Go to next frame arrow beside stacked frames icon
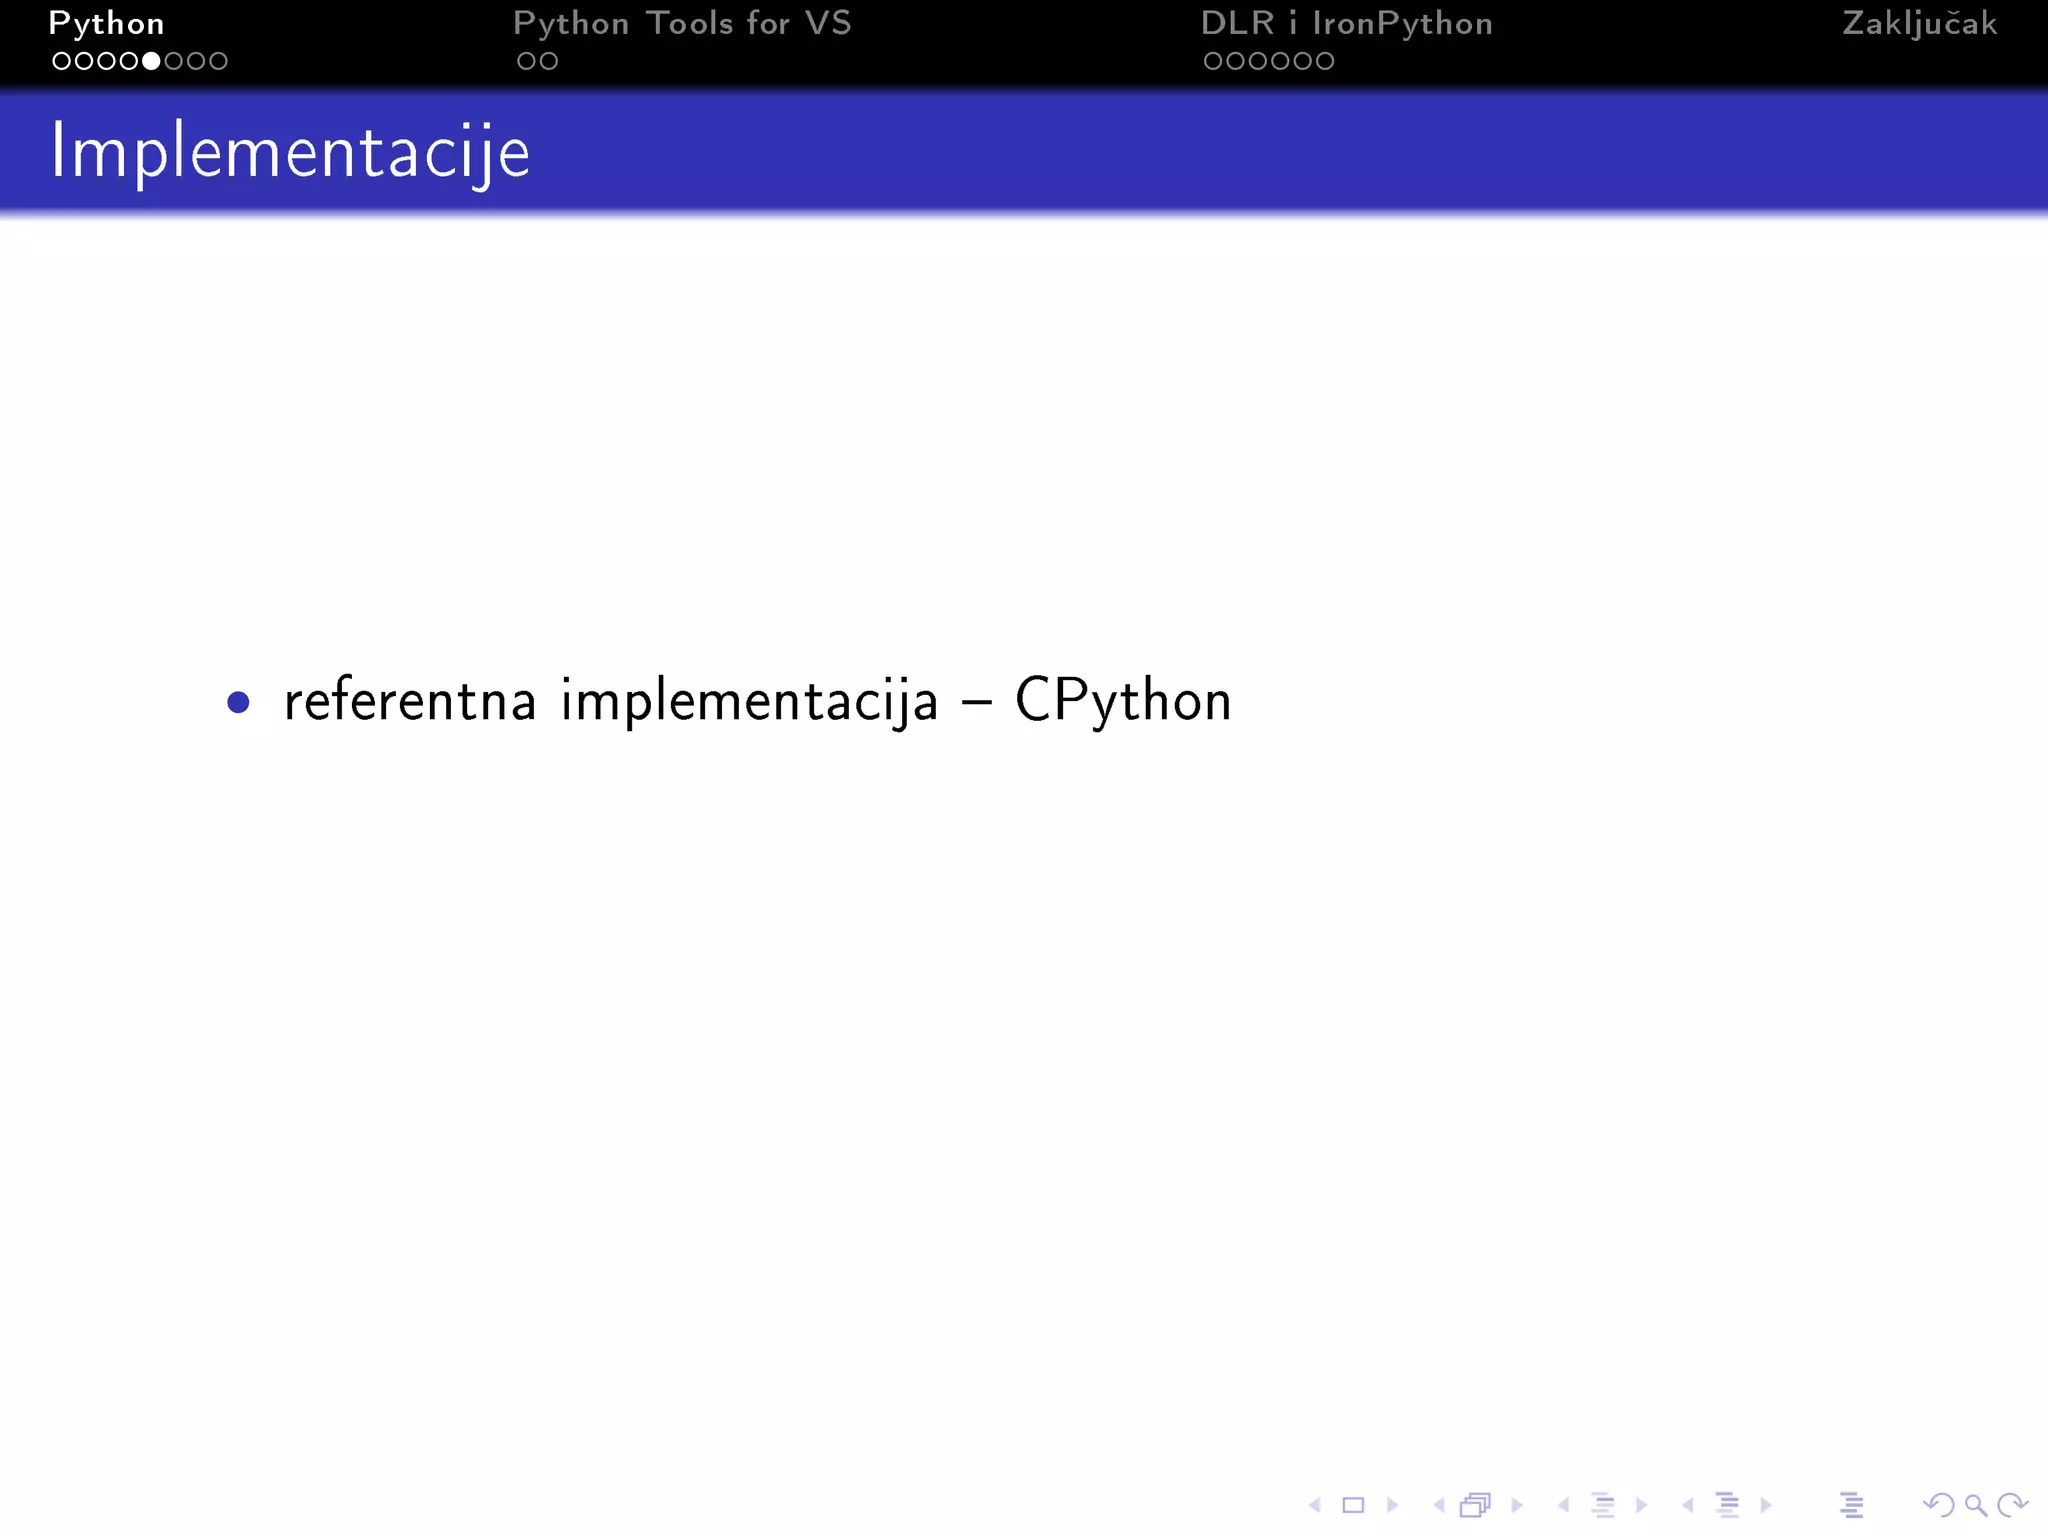Viewport: 2048px width, 1536px height. pyautogui.click(x=1517, y=1505)
